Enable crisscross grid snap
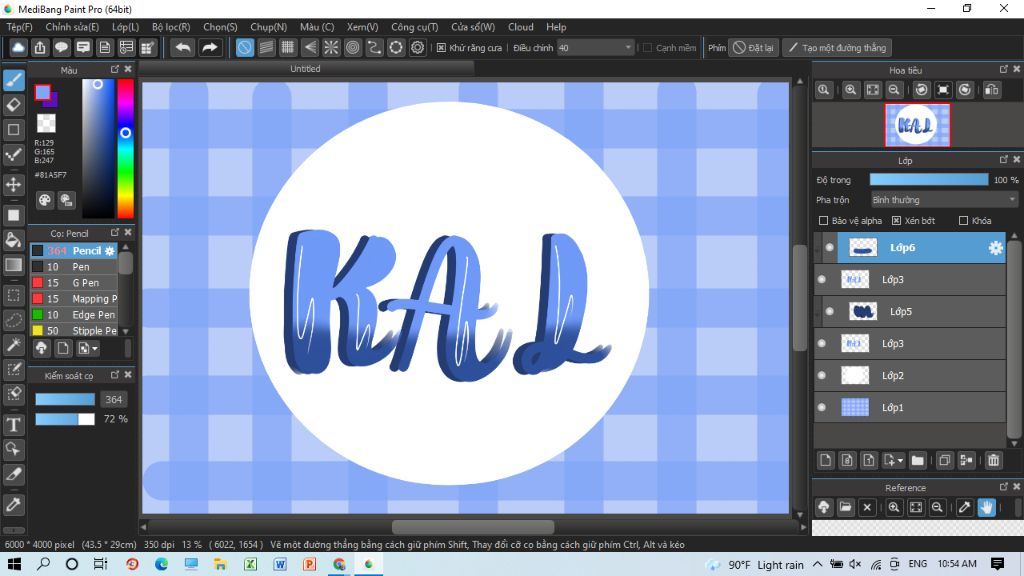 tap(288, 48)
